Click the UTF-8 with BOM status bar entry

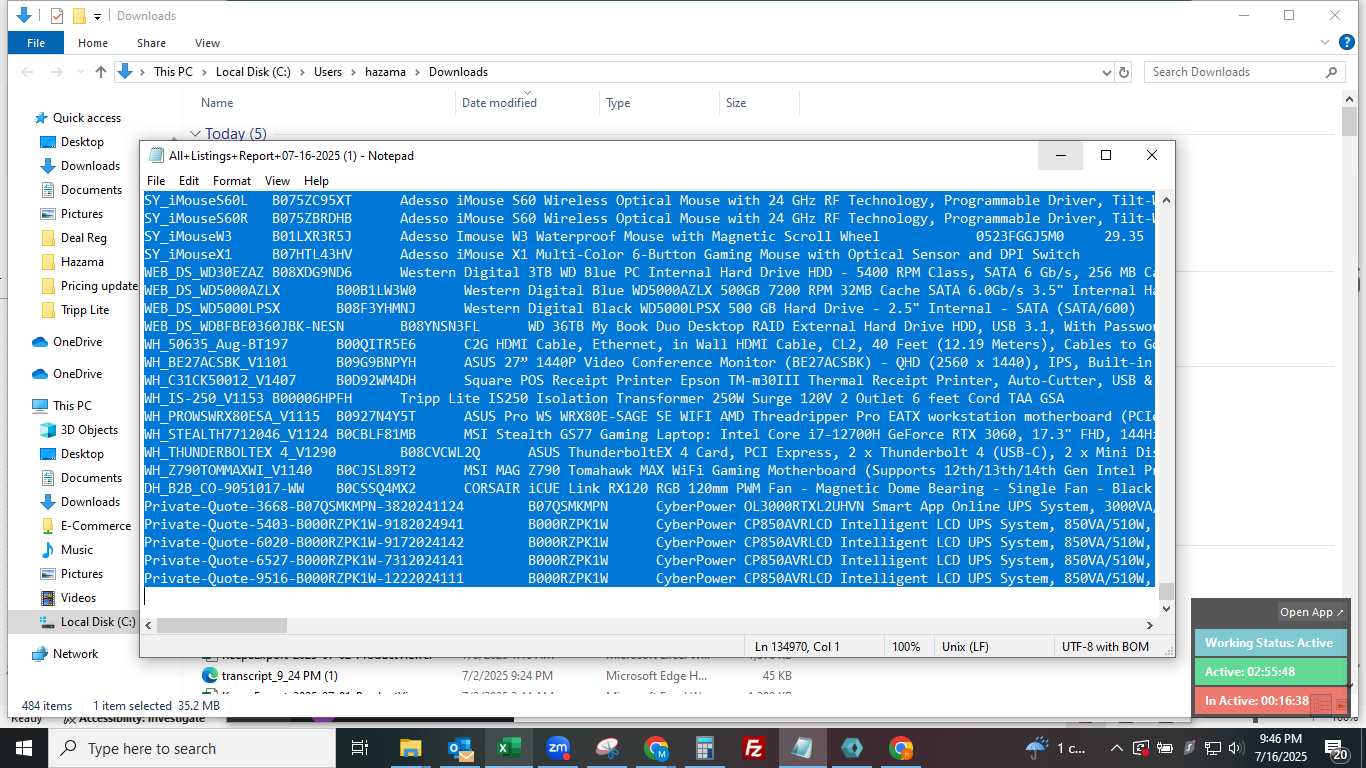point(1105,647)
